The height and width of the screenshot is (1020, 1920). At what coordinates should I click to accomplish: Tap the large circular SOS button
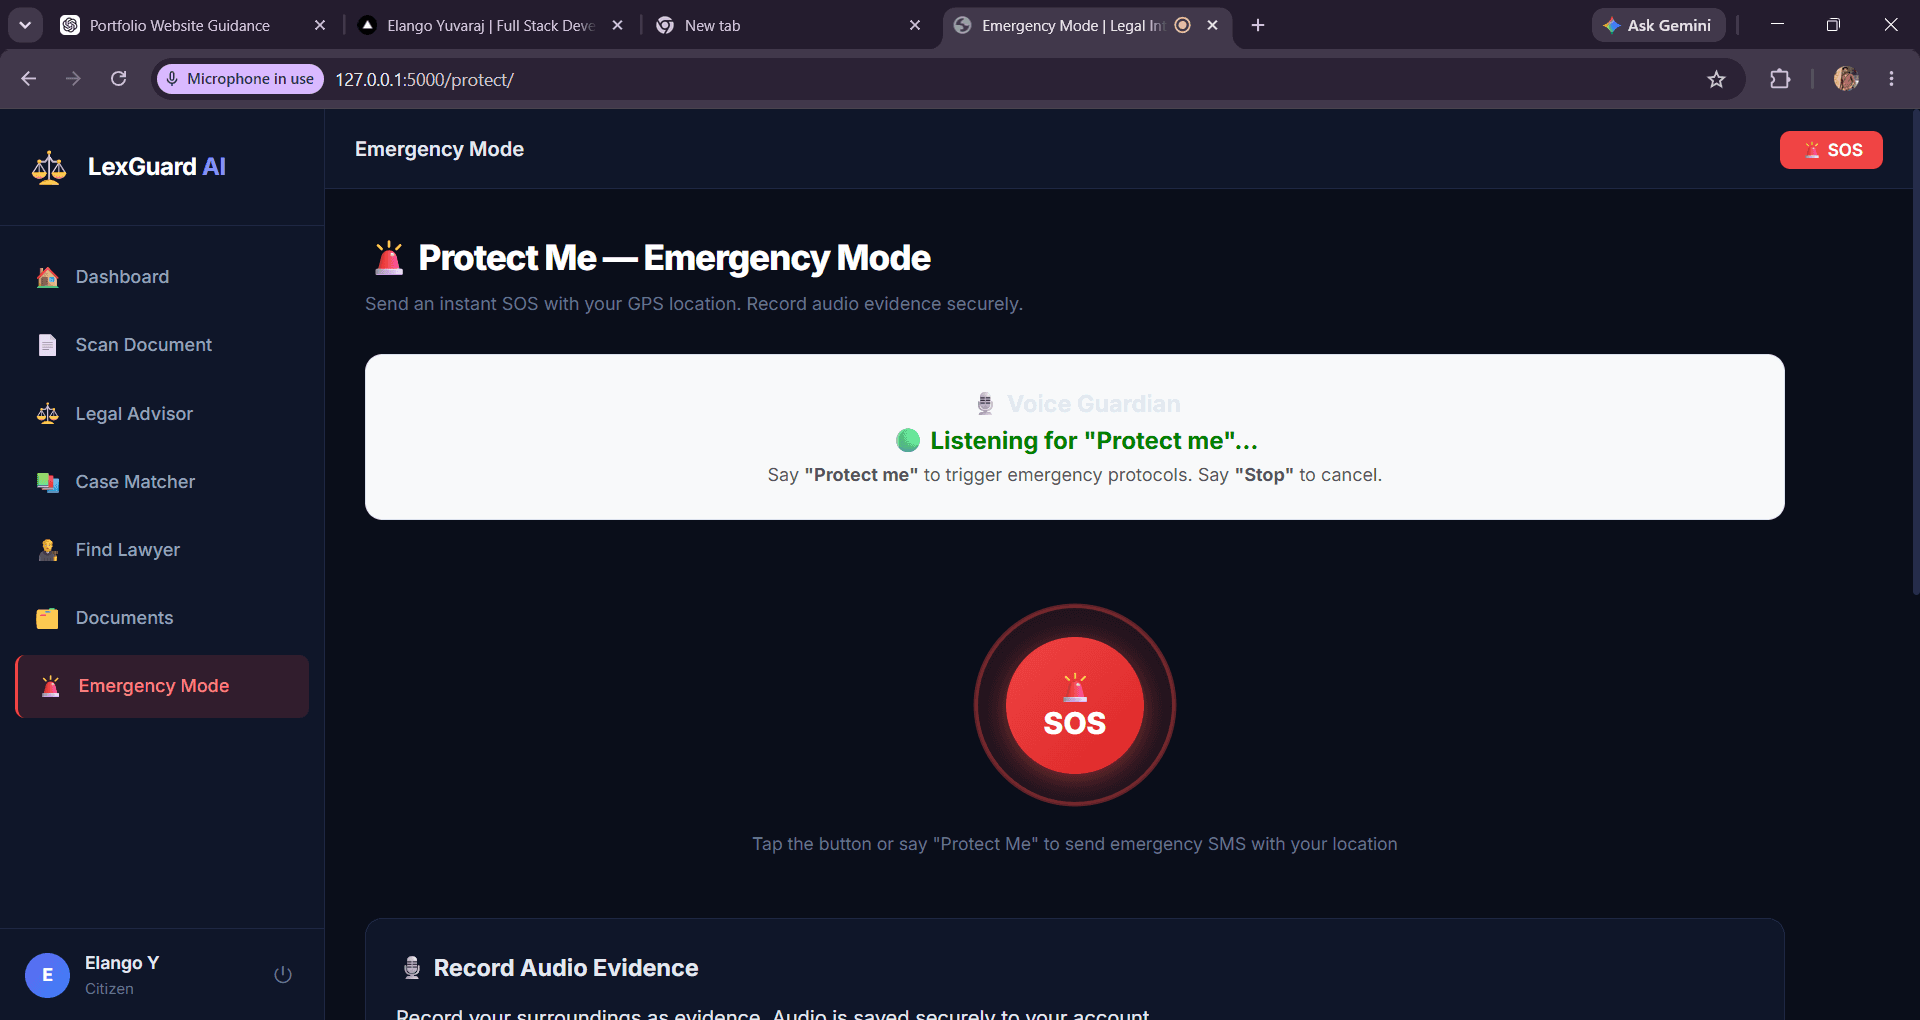click(x=1075, y=705)
